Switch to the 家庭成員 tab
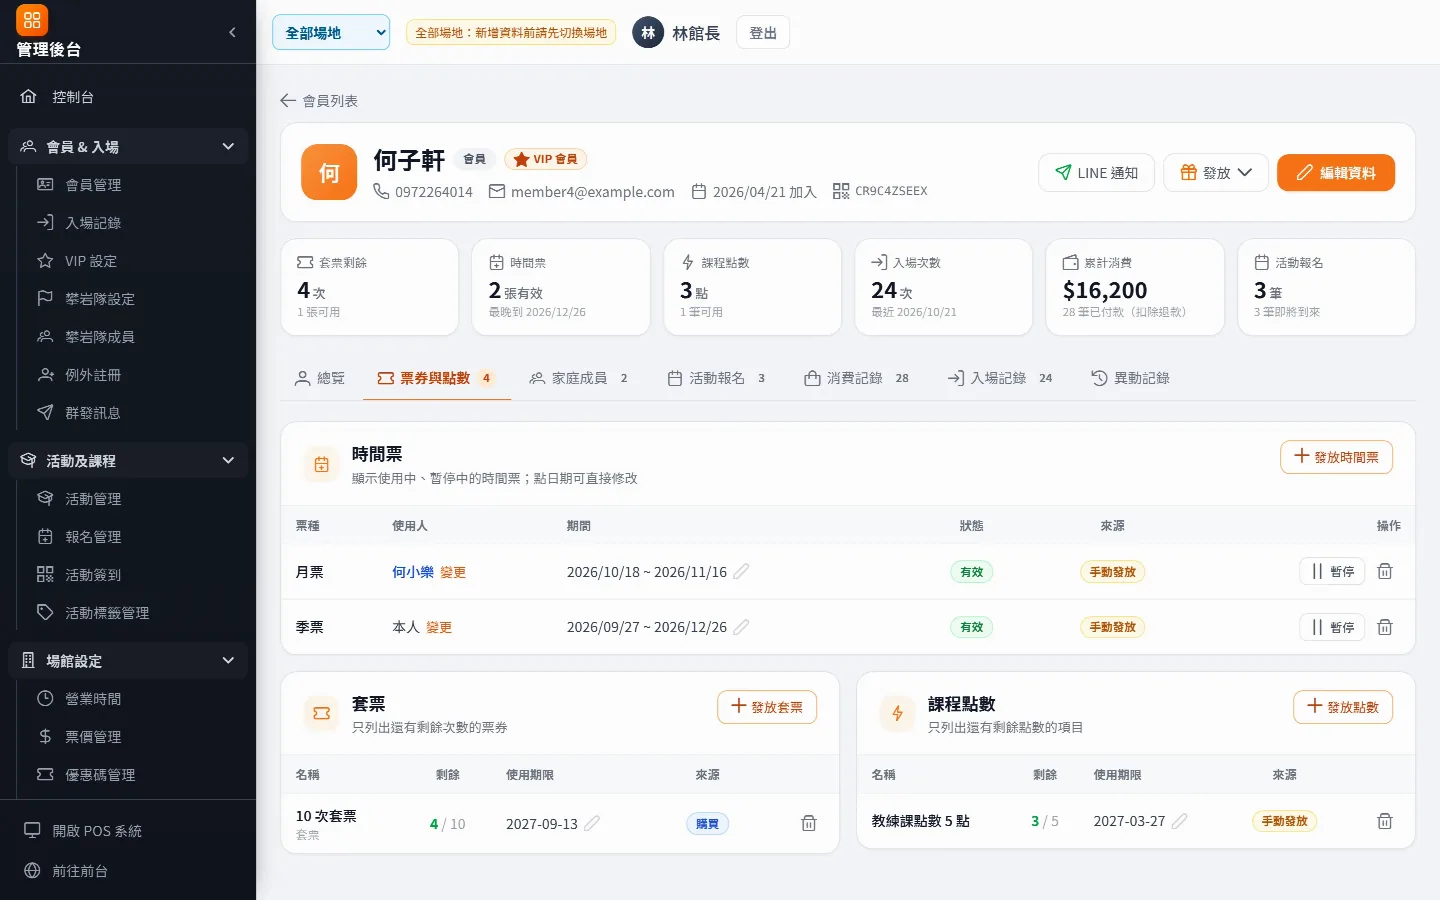The image size is (1440, 900). pyautogui.click(x=579, y=378)
